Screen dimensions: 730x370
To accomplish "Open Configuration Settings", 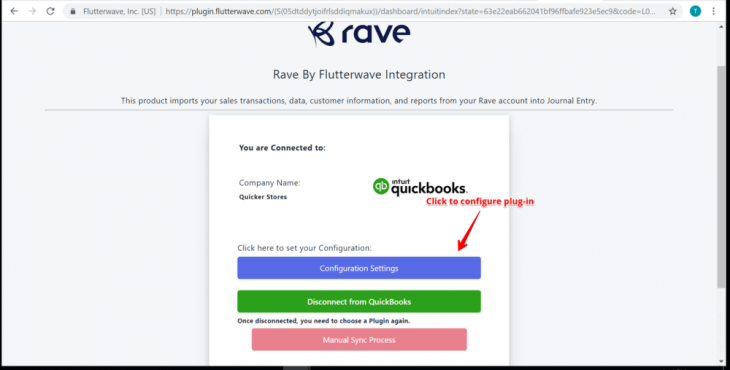I will [359, 268].
